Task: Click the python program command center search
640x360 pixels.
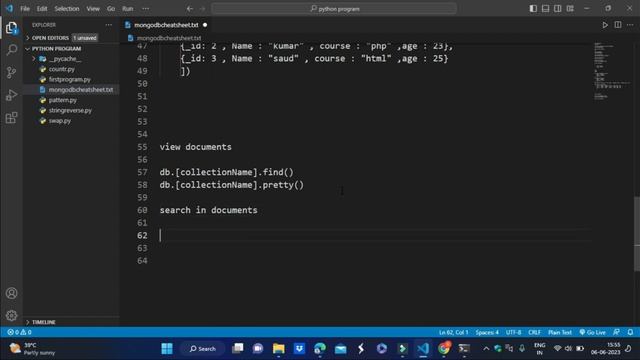Action: [334, 9]
